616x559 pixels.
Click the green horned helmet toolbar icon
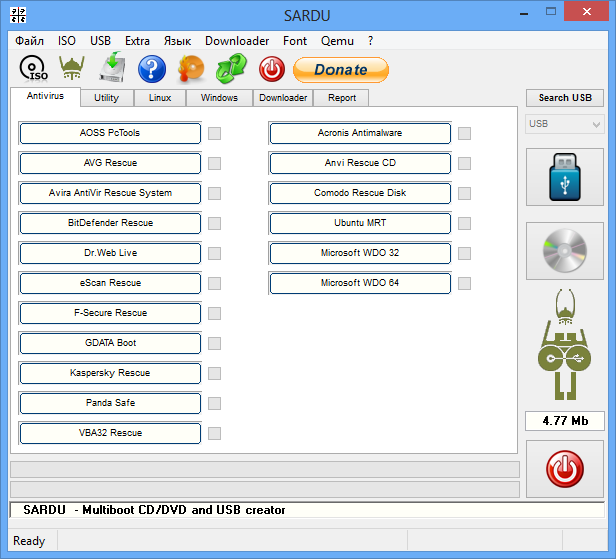(72, 68)
